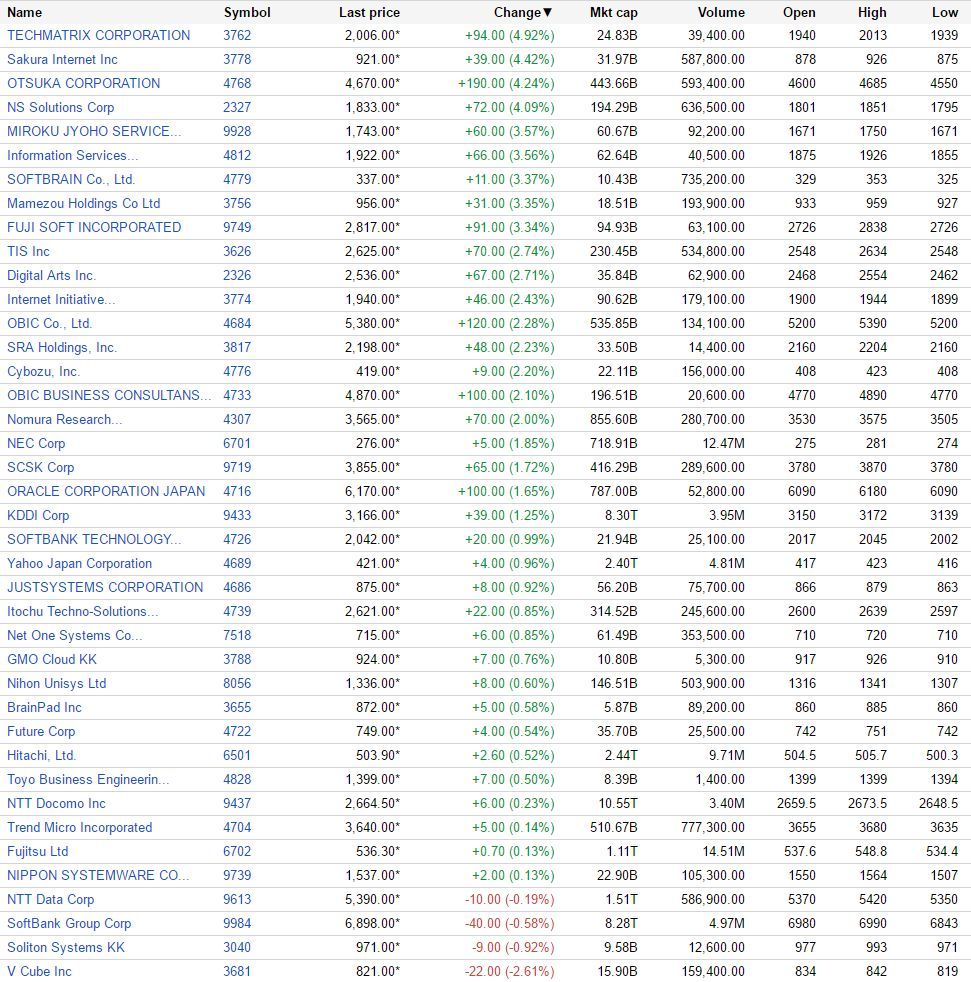Open Trend Micro Incorporated link

click(80, 828)
